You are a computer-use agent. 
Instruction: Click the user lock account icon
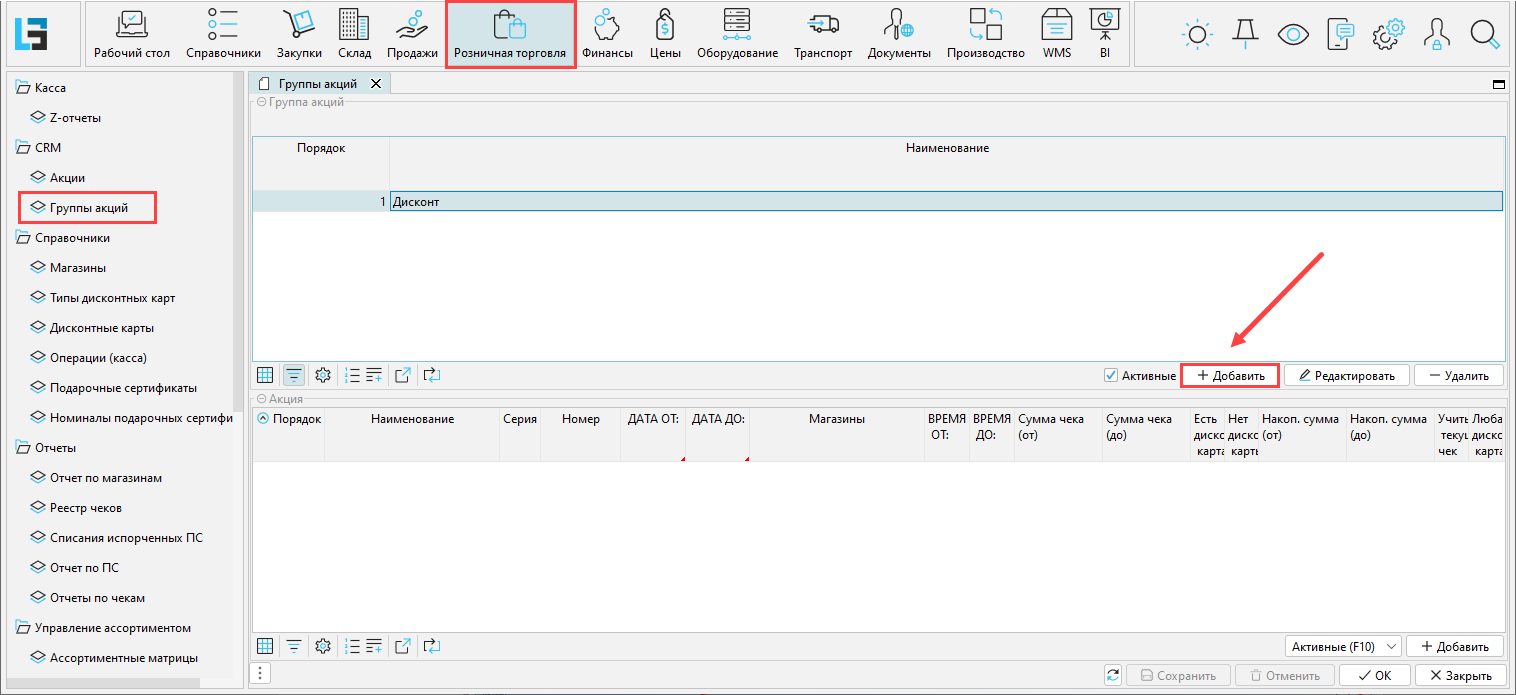coord(1437,34)
